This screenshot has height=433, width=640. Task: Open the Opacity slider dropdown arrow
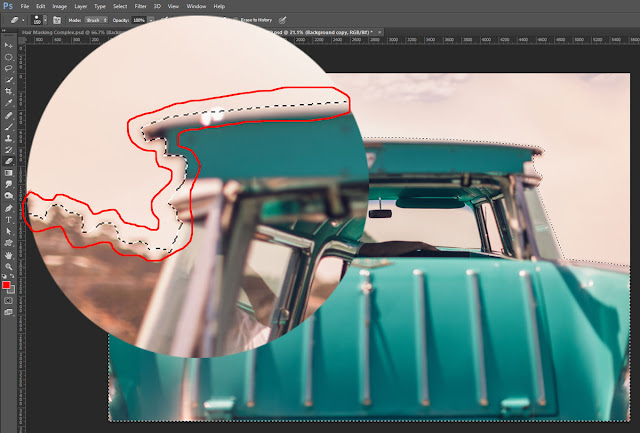point(151,20)
